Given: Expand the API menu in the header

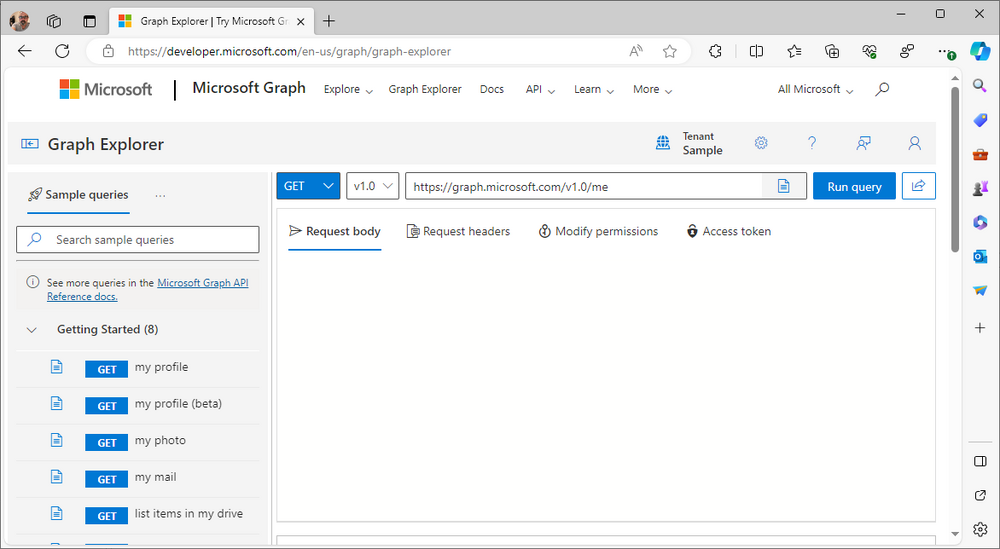Looking at the screenshot, I should point(540,89).
